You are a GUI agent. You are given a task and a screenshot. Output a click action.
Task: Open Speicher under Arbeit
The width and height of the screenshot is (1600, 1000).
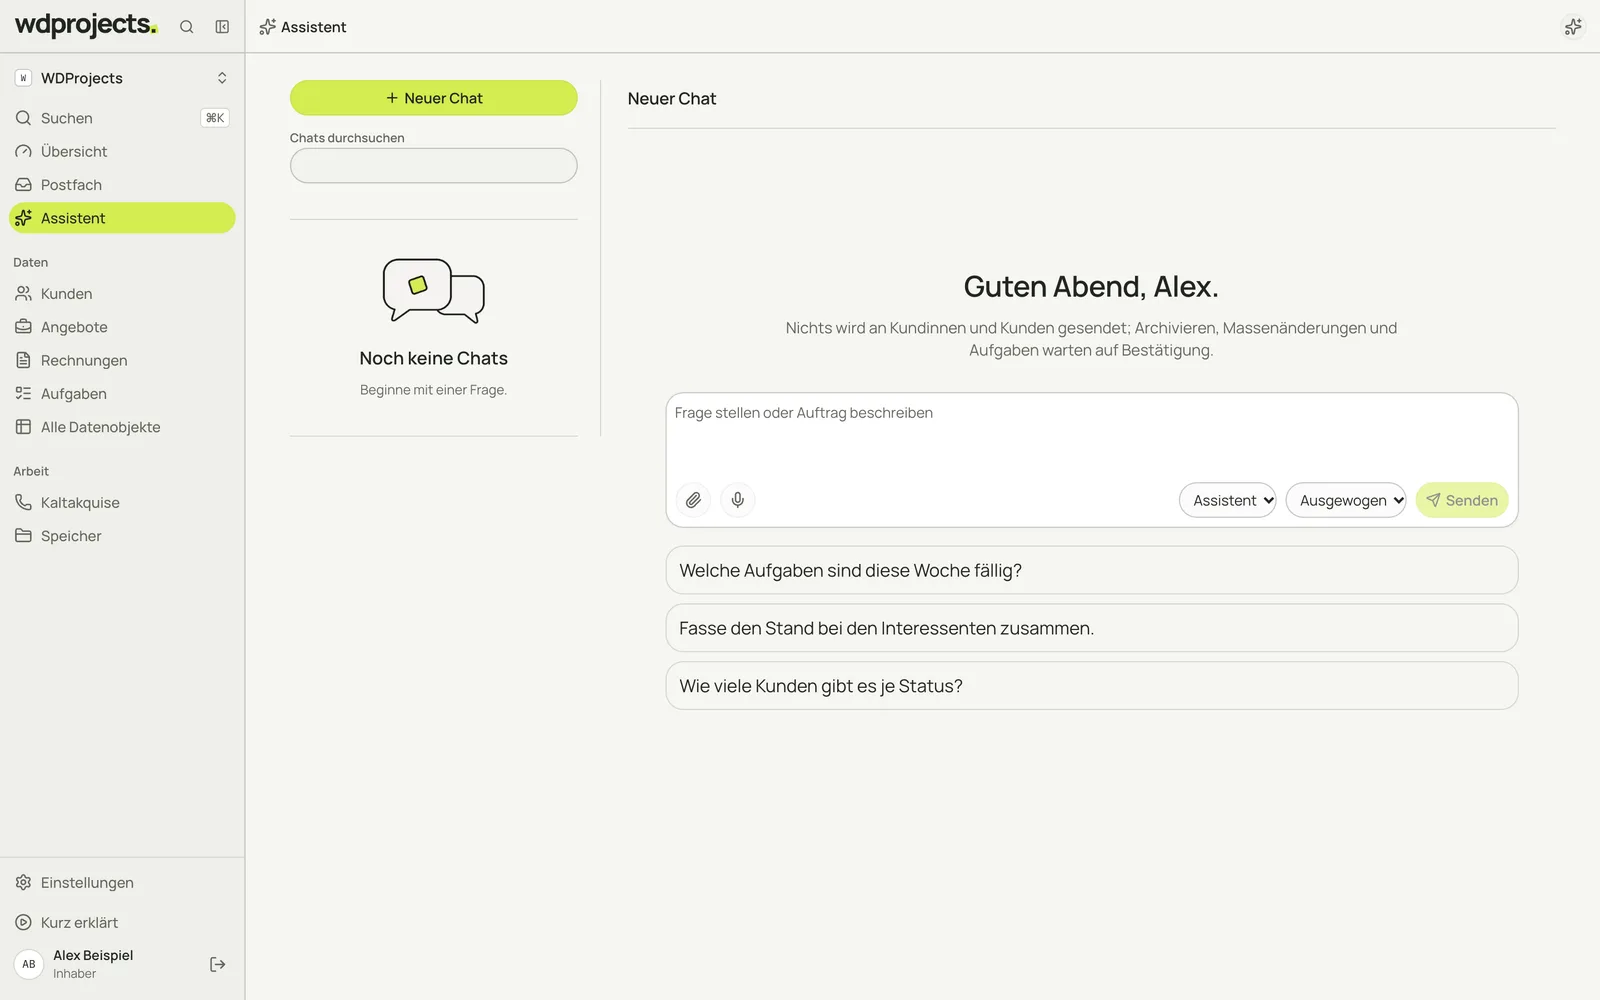click(x=122, y=536)
